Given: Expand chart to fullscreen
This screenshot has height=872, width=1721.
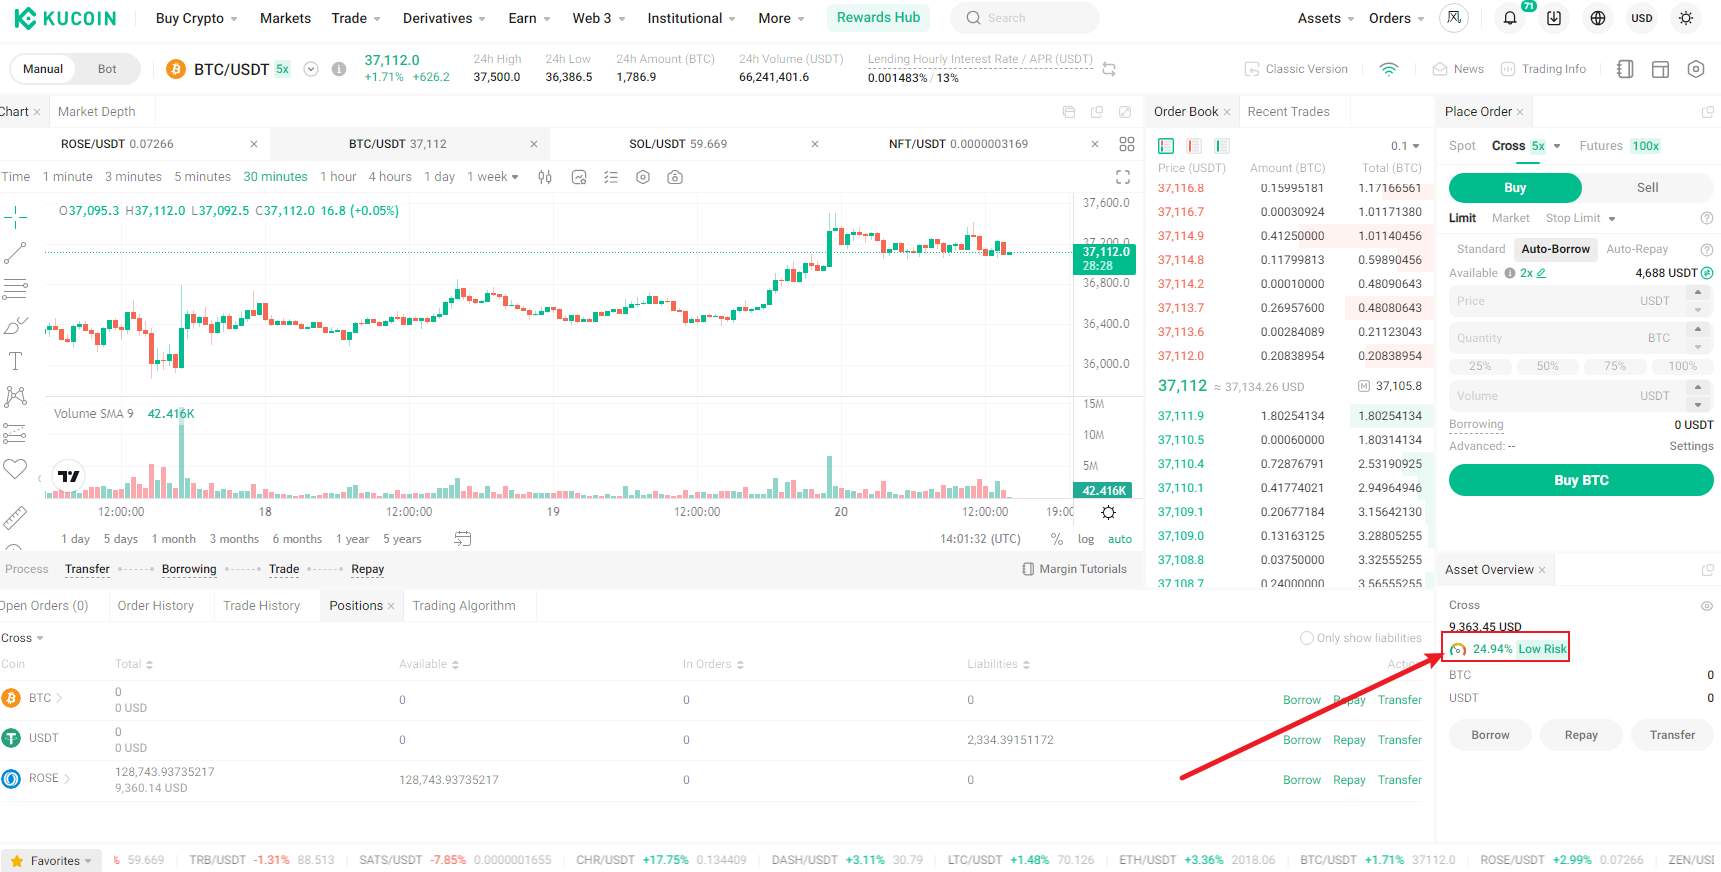Looking at the screenshot, I should (1123, 177).
